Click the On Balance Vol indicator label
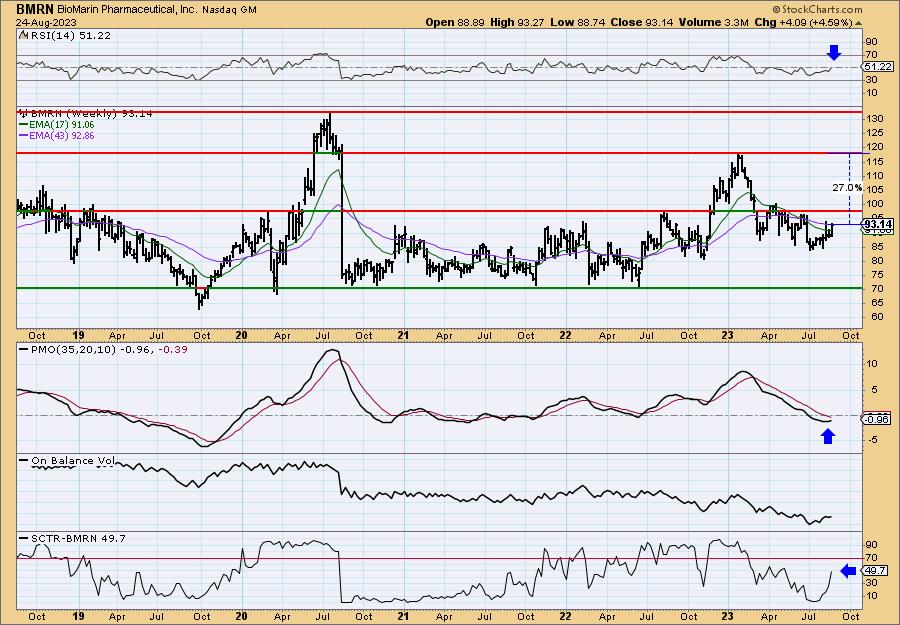 pyautogui.click(x=73, y=460)
